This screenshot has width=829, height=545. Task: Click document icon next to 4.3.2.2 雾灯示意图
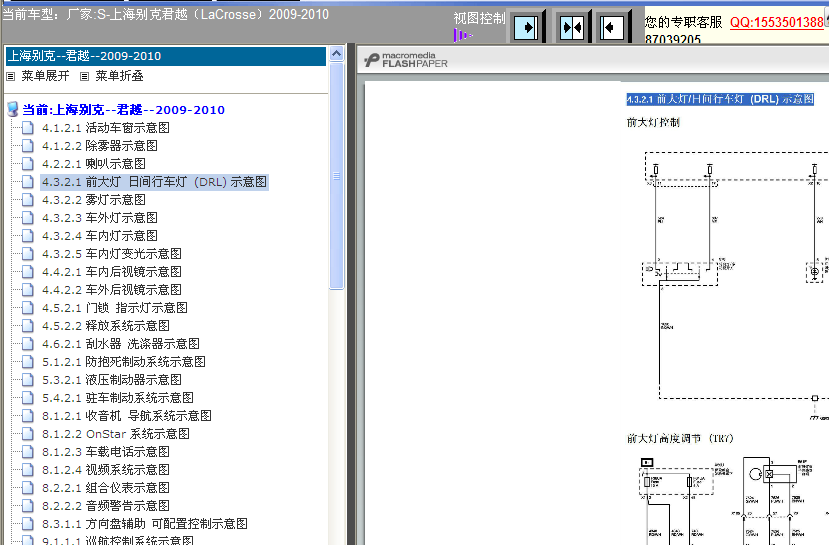[x=28, y=199]
